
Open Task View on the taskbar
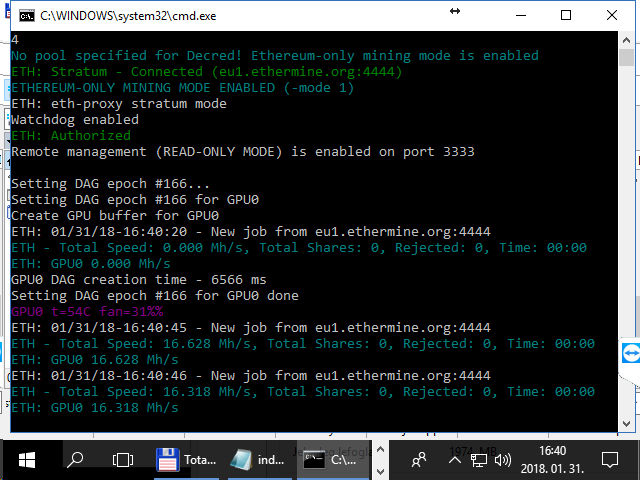click(122, 460)
